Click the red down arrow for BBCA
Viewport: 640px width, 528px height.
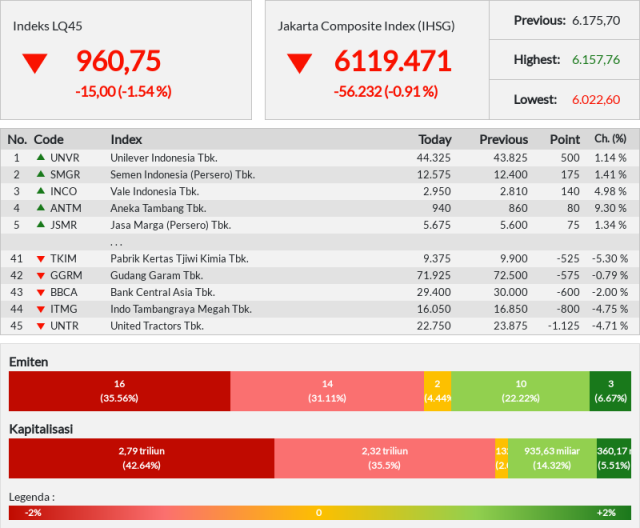pos(41,293)
